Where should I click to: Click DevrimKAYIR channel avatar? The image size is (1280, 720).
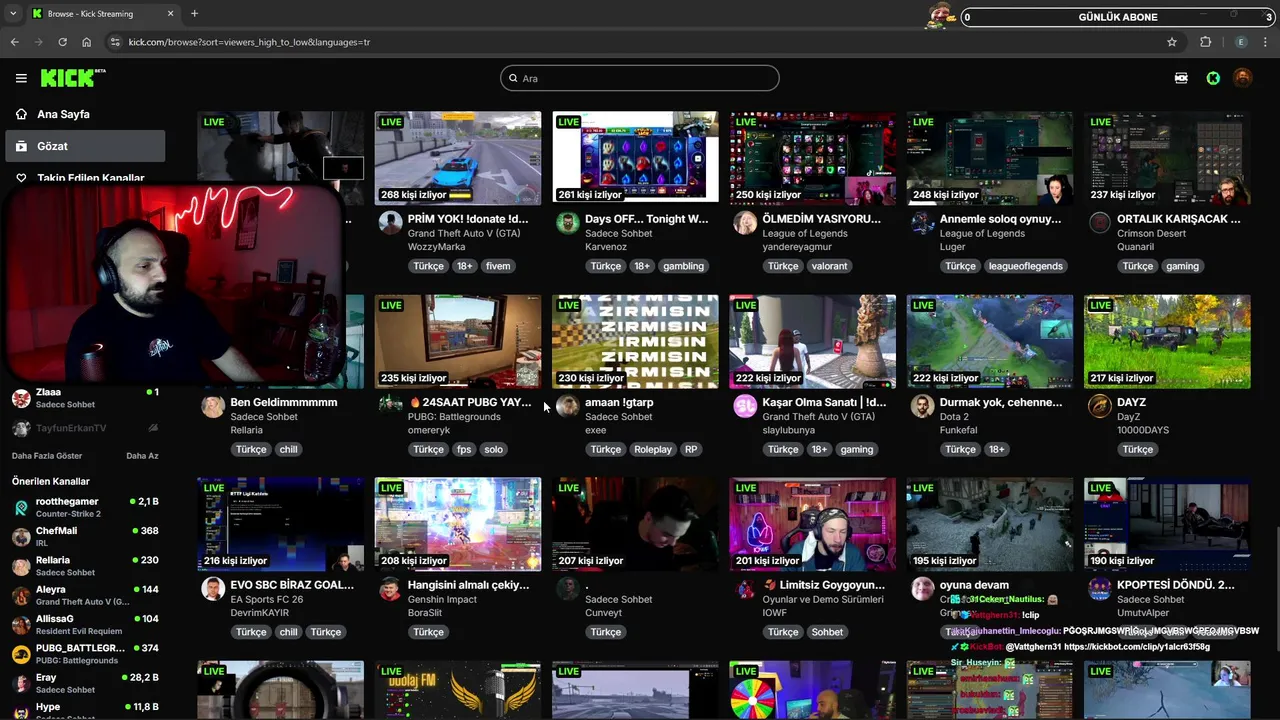point(213,588)
